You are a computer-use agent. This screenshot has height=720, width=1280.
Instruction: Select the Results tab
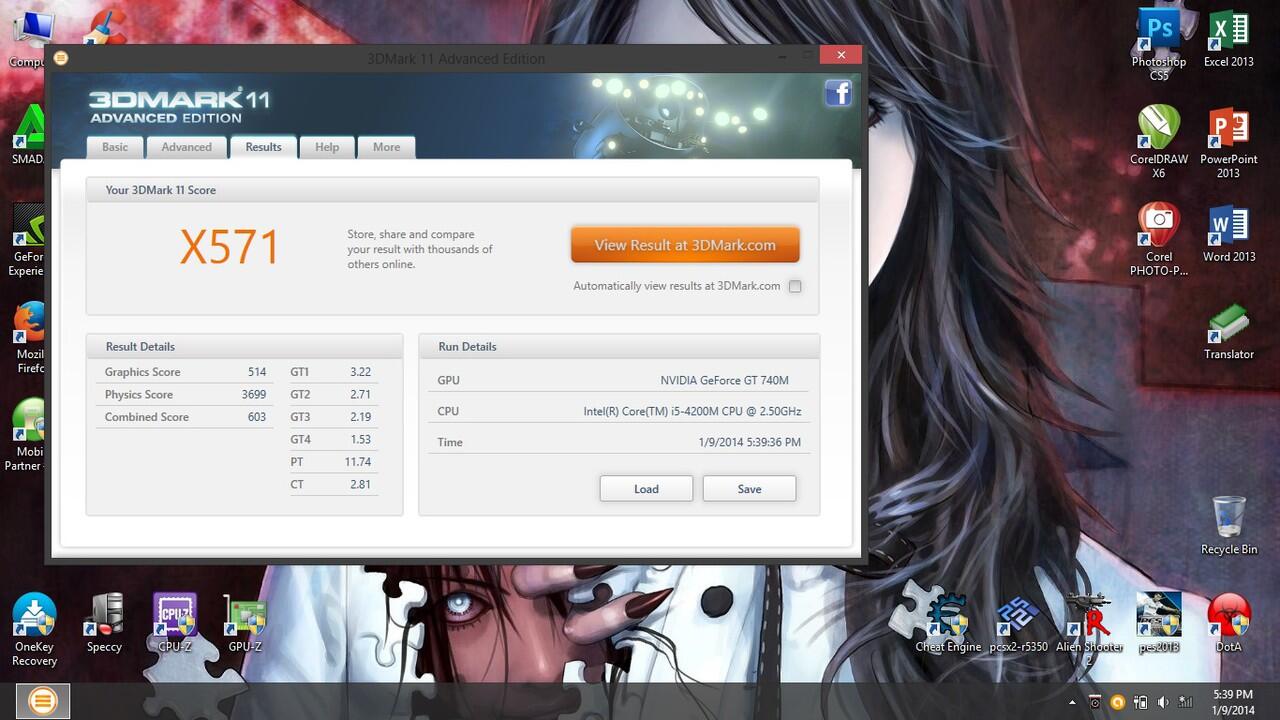263,147
